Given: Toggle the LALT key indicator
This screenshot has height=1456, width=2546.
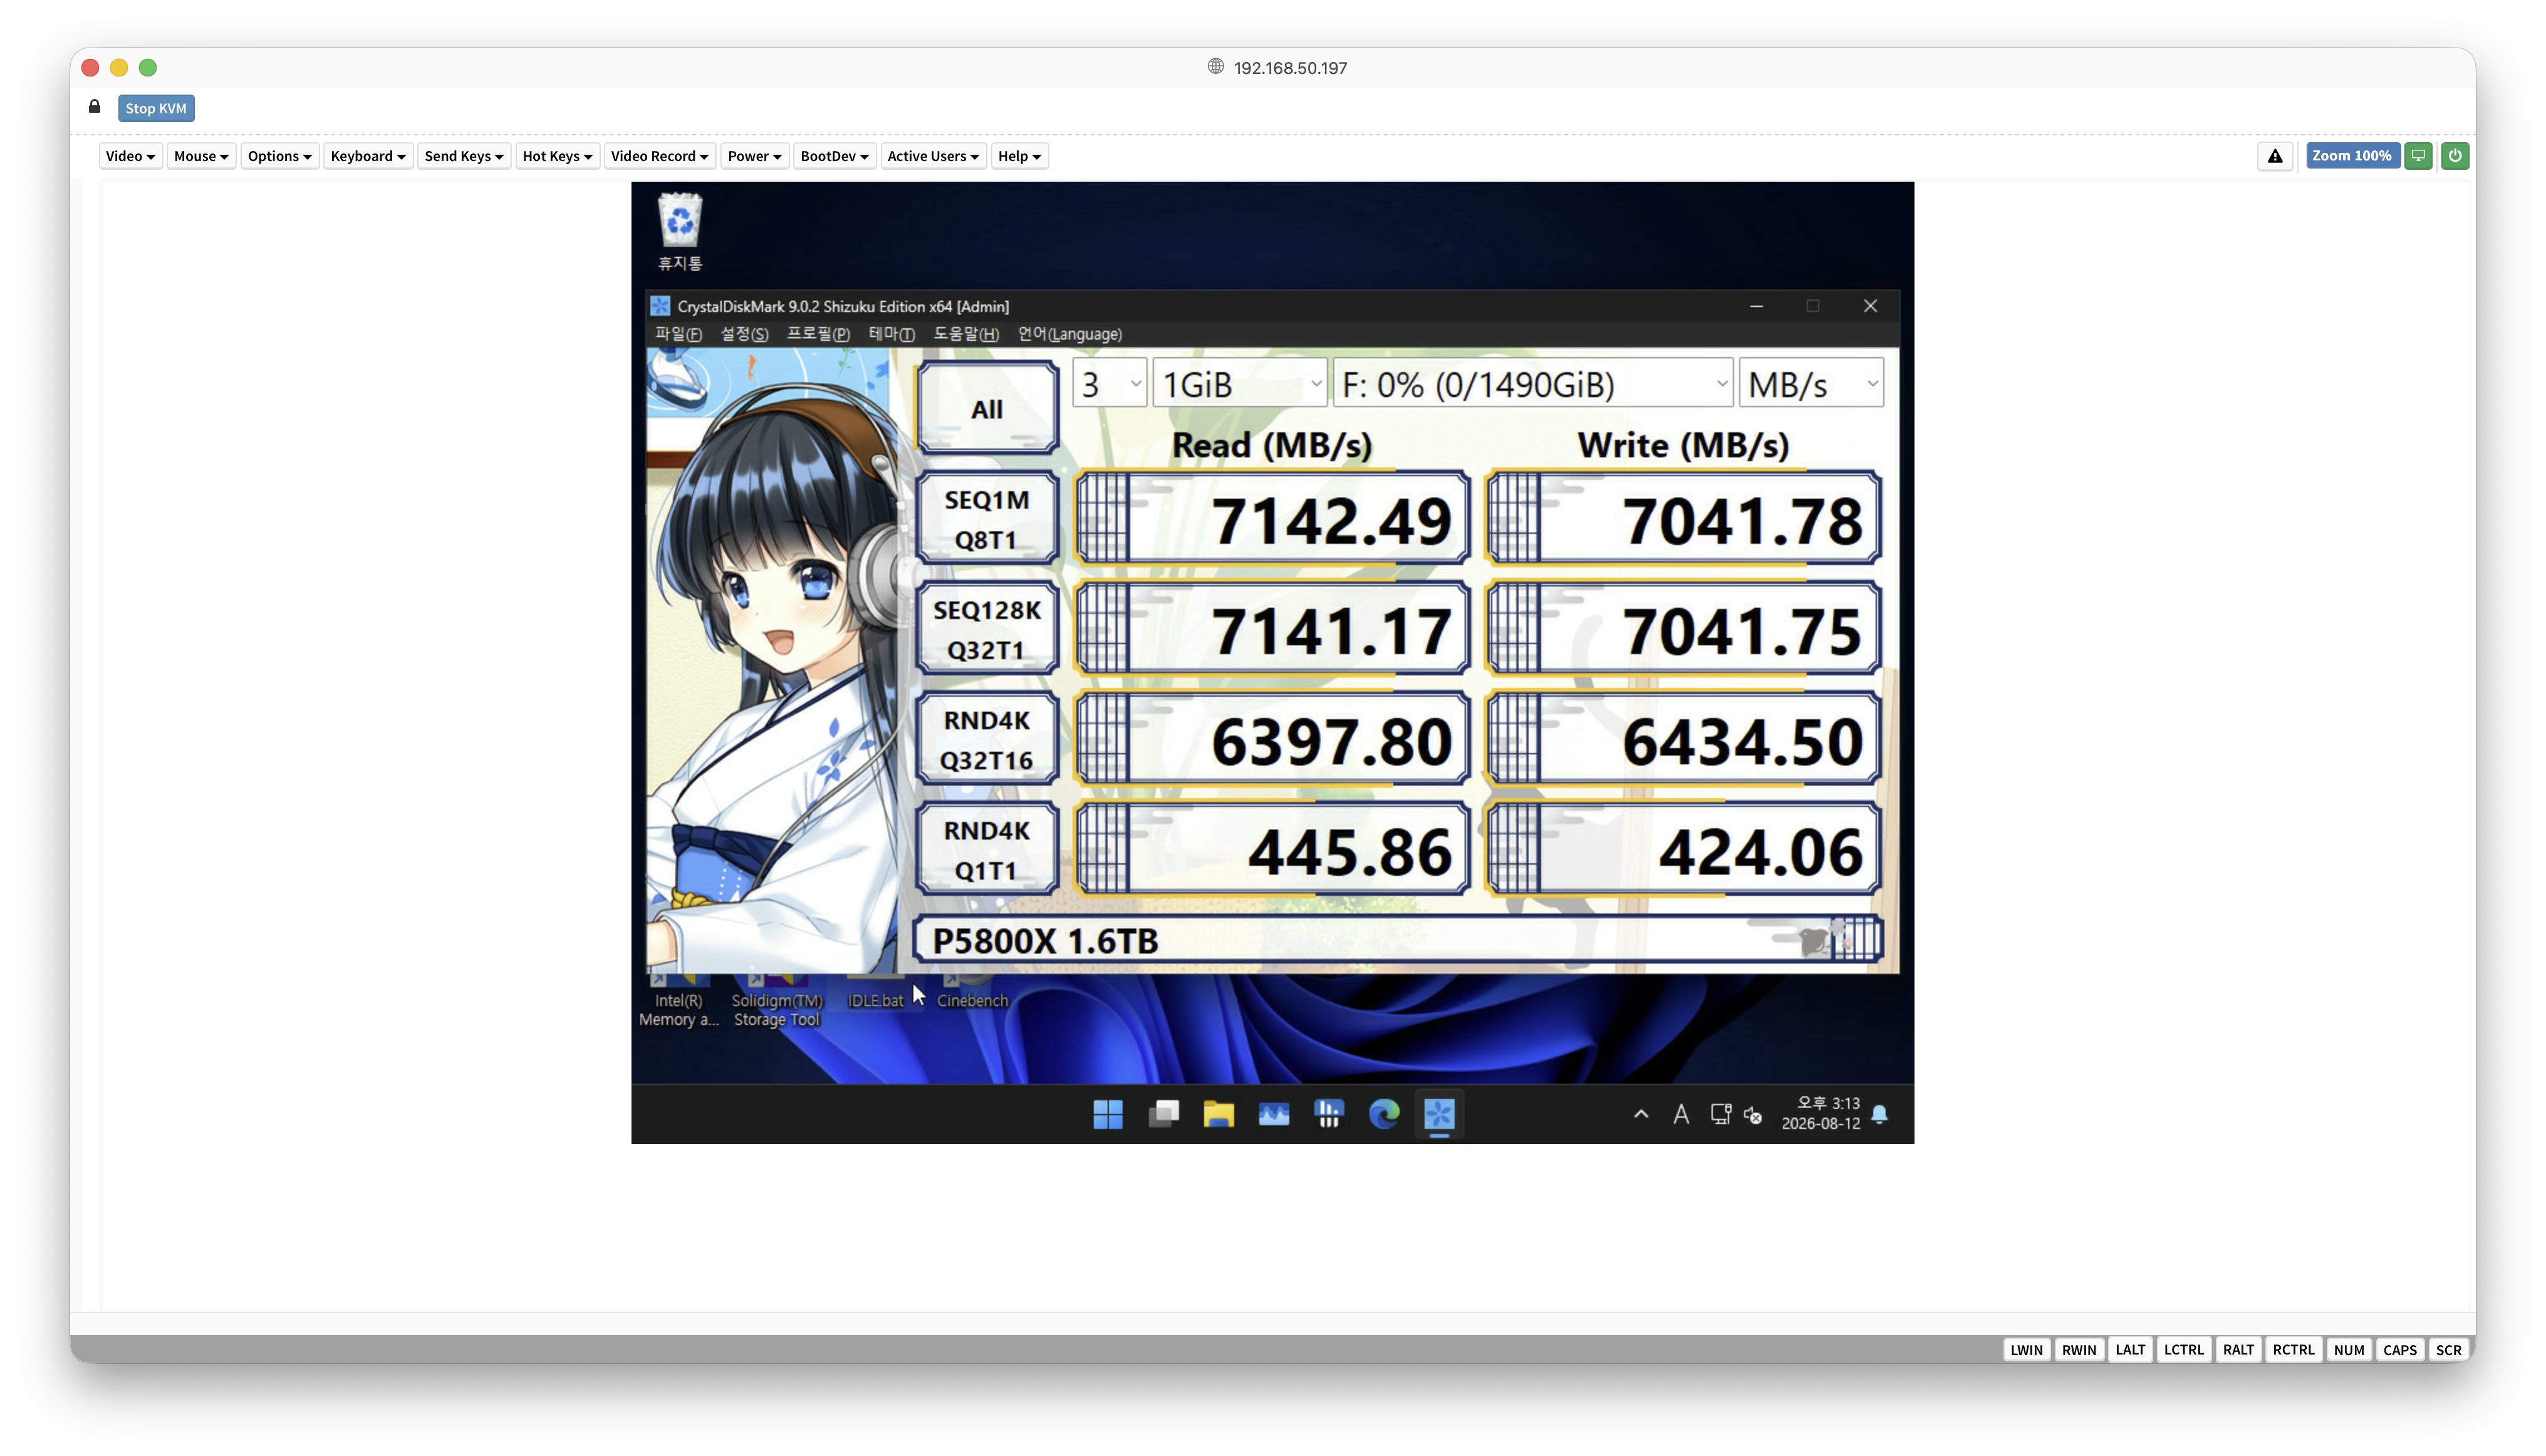Looking at the screenshot, I should coord(2130,1350).
